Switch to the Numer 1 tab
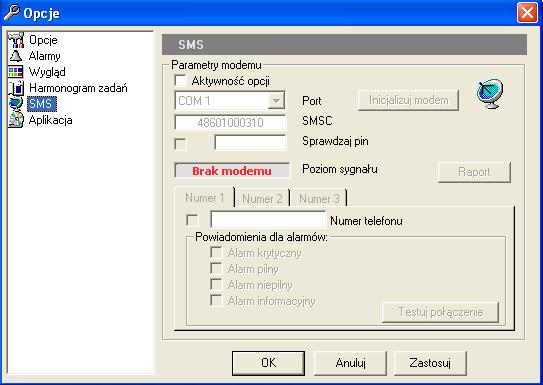 pyautogui.click(x=205, y=198)
